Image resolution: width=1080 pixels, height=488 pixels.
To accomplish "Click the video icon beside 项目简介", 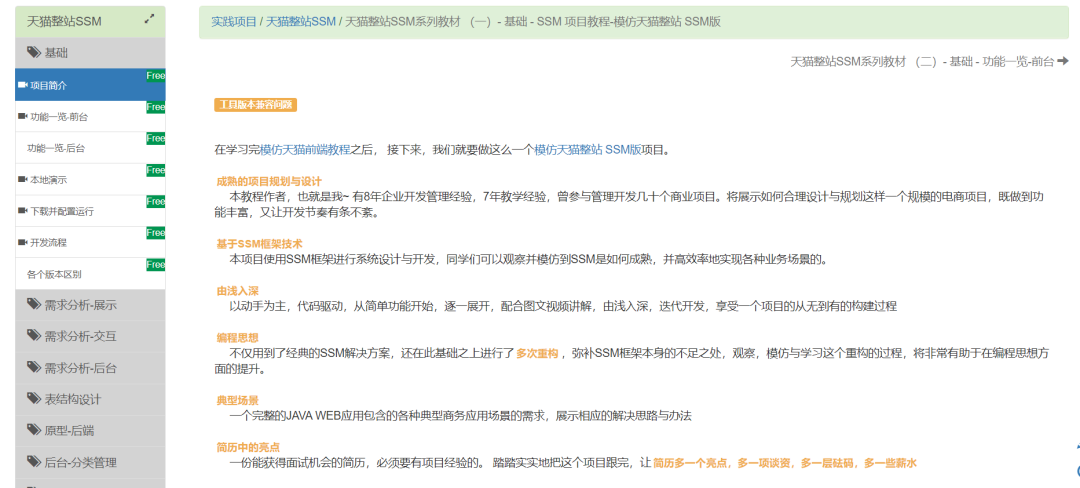I will click(22, 85).
